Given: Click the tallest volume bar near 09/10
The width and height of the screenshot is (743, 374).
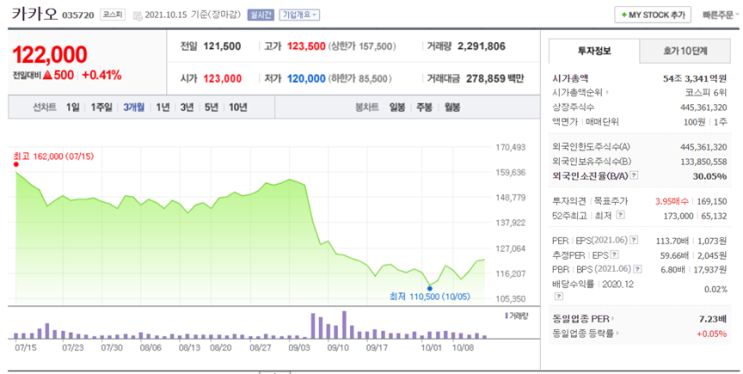Looking at the screenshot, I should 344,325.
